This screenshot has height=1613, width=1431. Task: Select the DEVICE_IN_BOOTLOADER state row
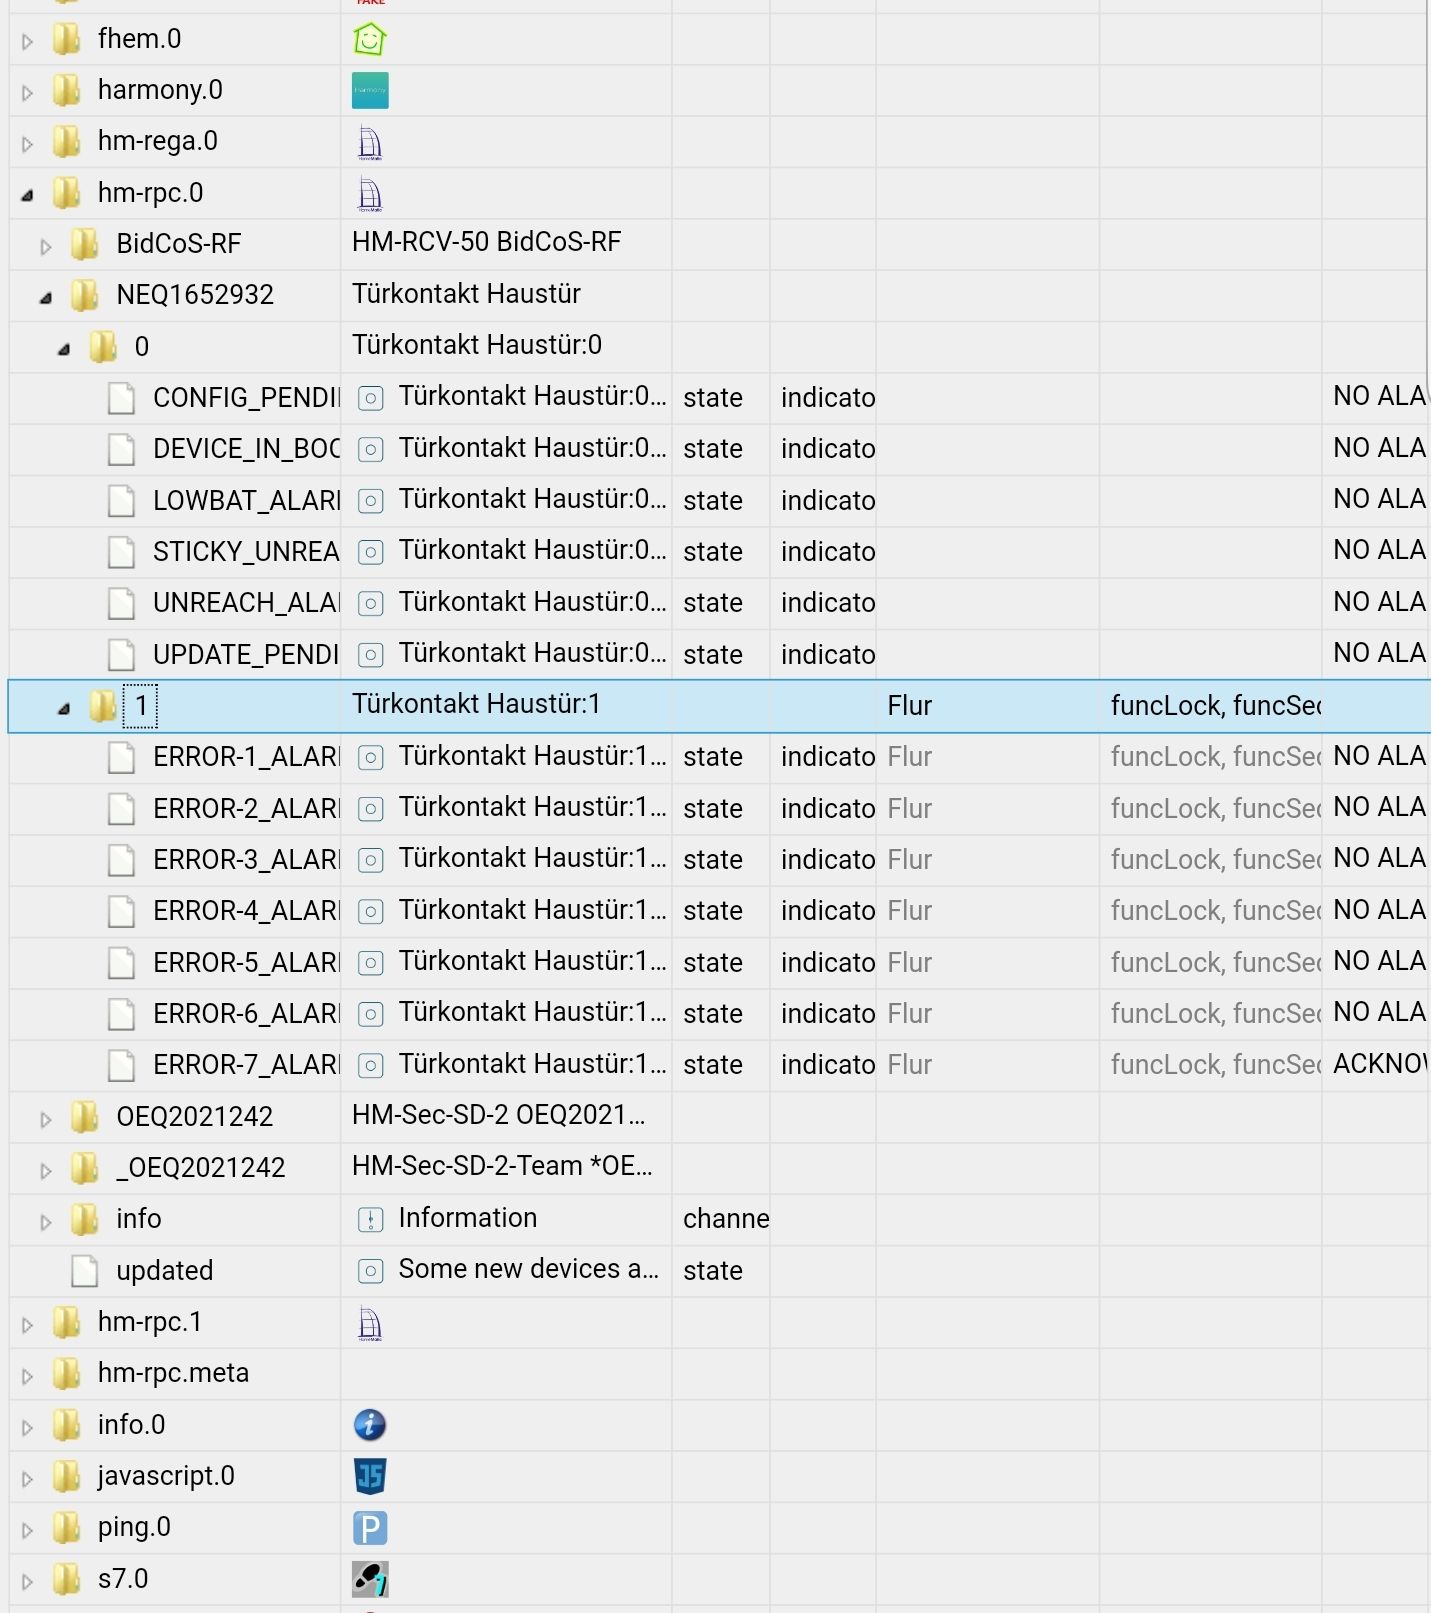[719, 449]
